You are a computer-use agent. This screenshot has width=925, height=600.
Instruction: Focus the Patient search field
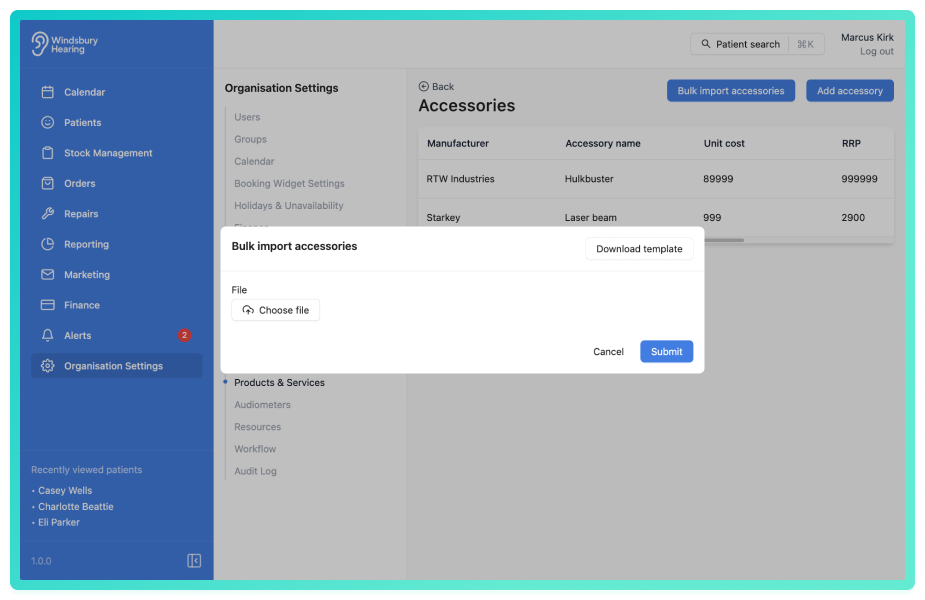[x=757, y=44]
